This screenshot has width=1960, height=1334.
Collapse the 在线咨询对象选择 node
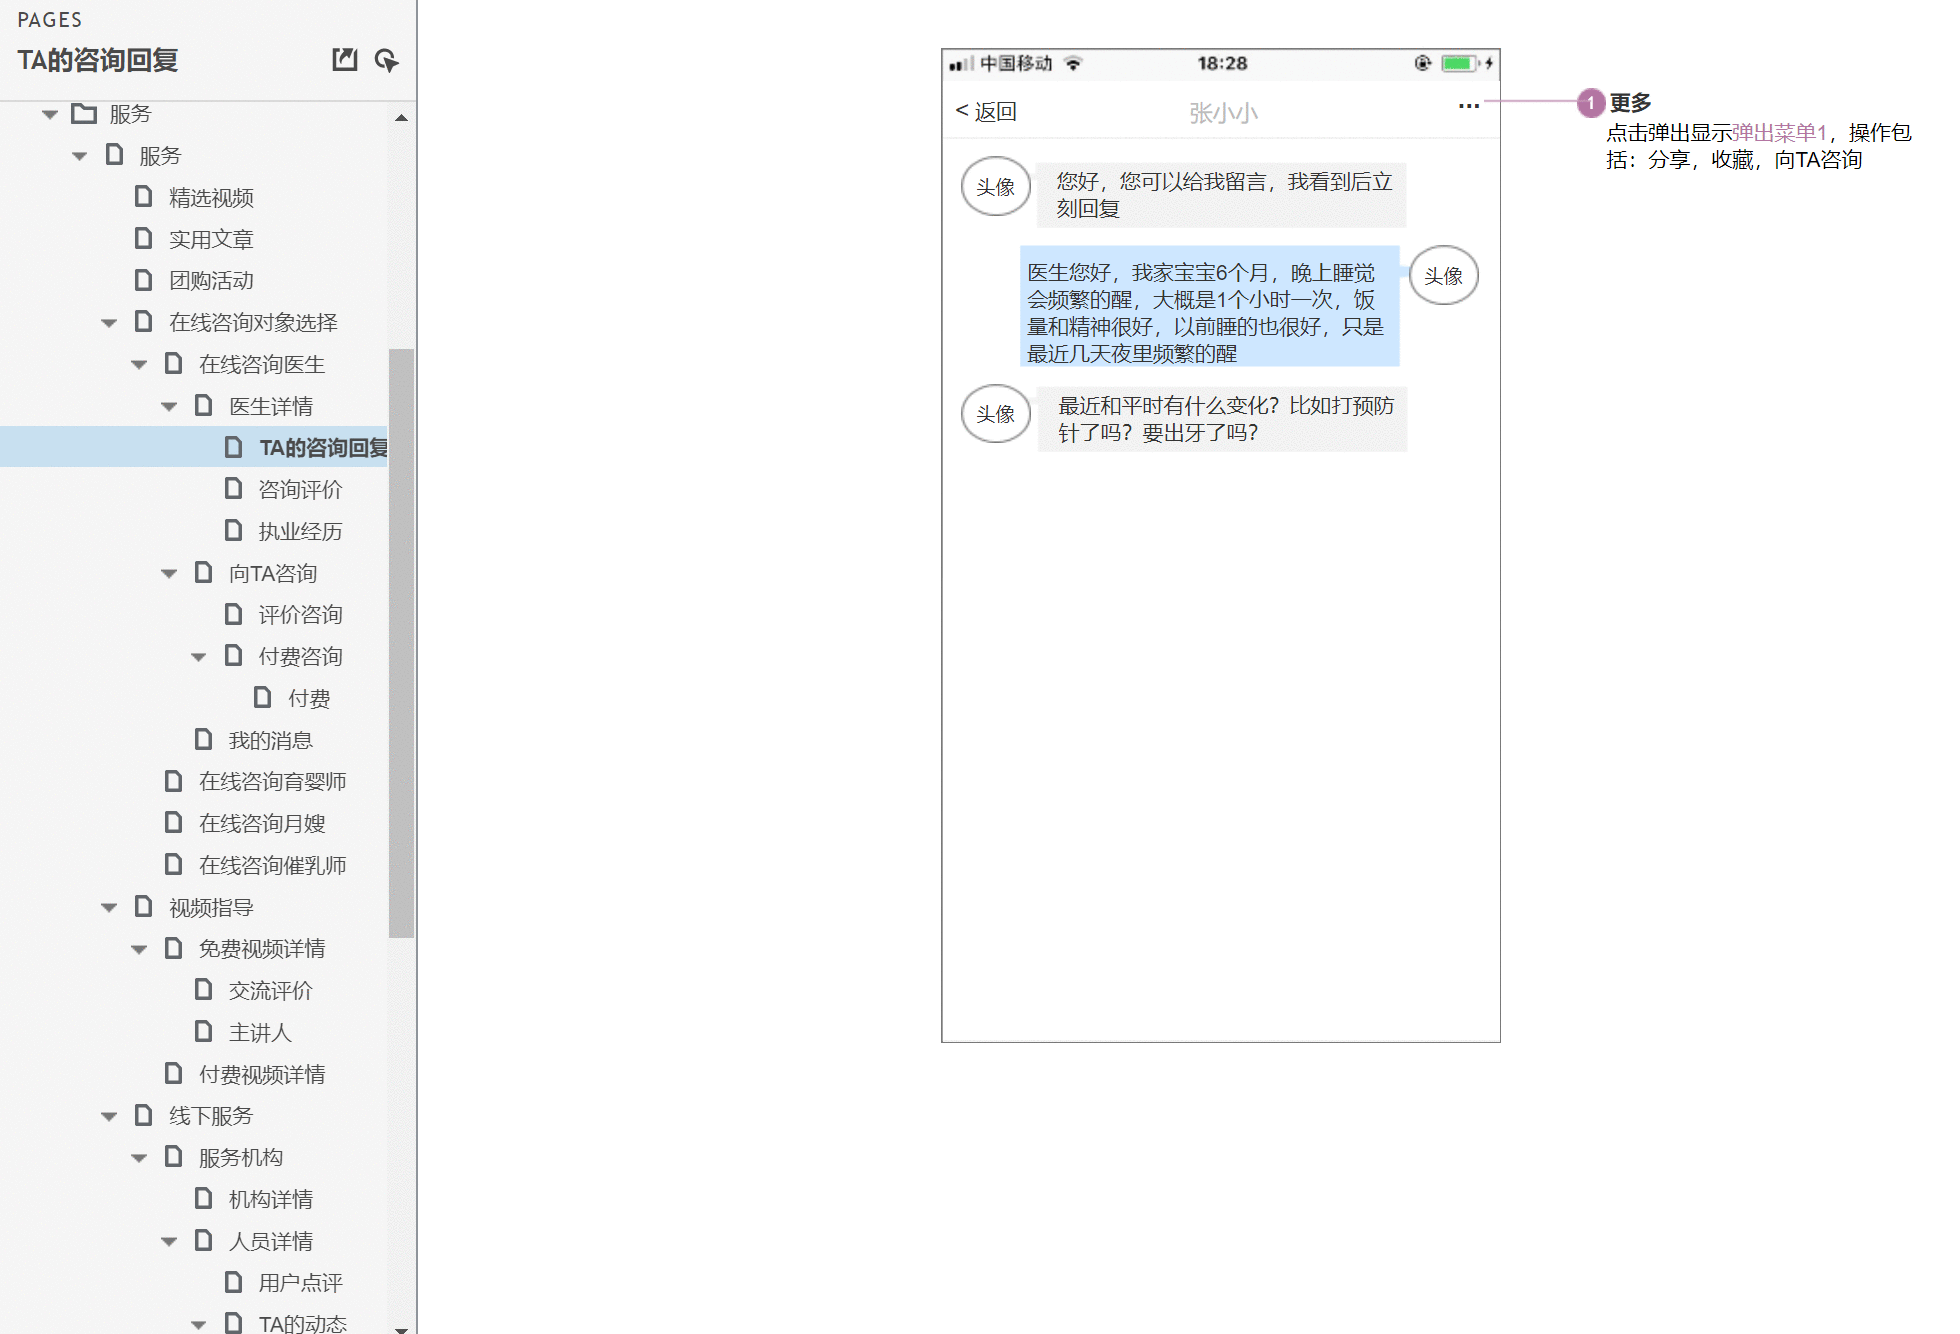(110, 323)
